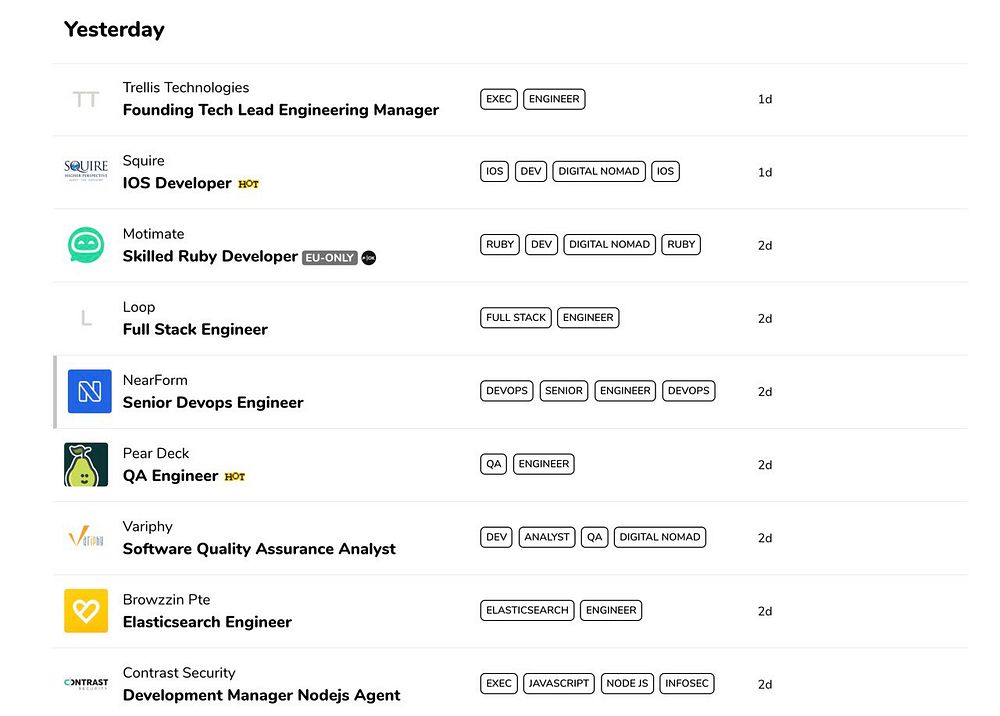Click the NearForm blue N logo
This screenshot has height=716, width=1000.
click(89, 391)
